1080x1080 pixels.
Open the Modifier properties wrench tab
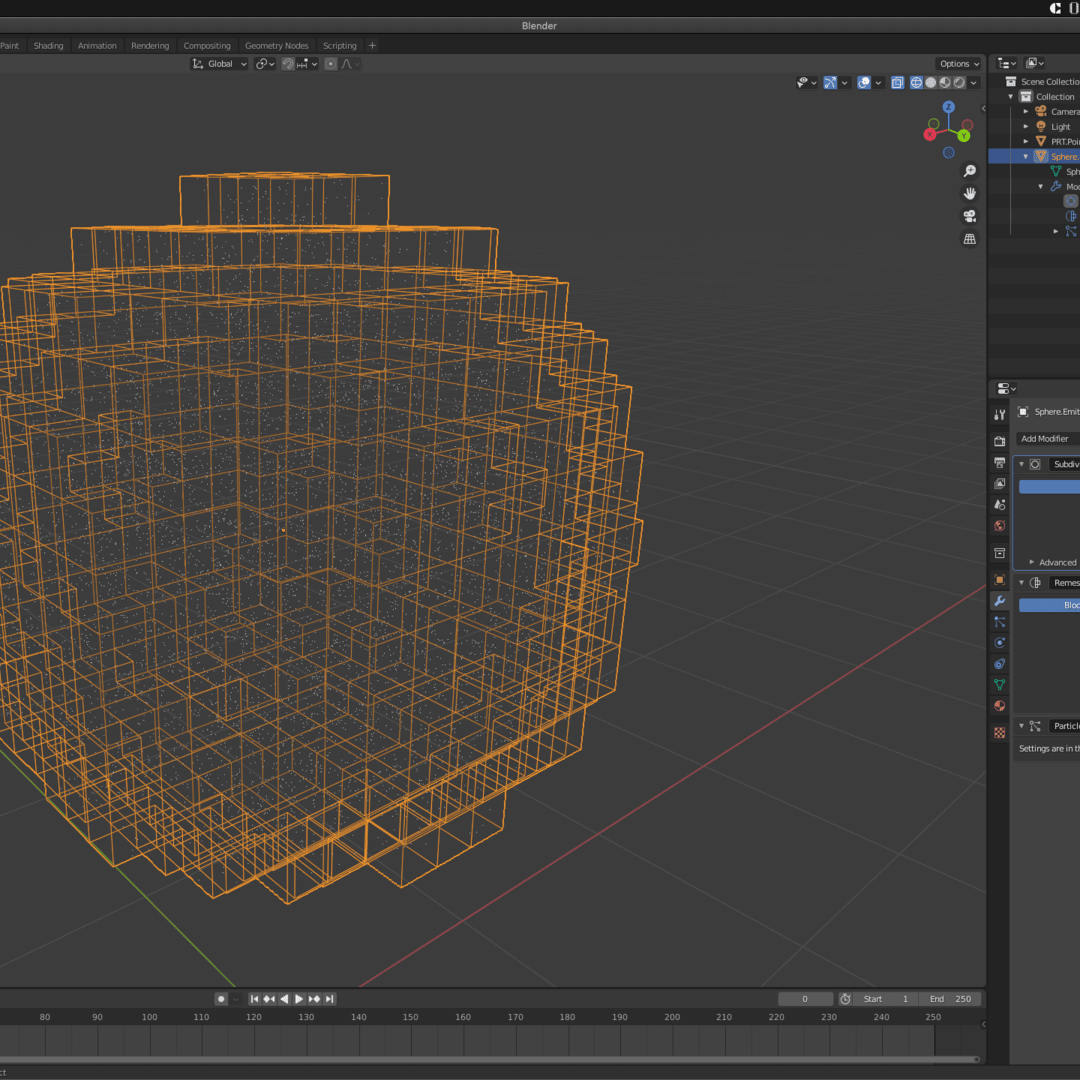pyautogui.click(x=999, y=600)
